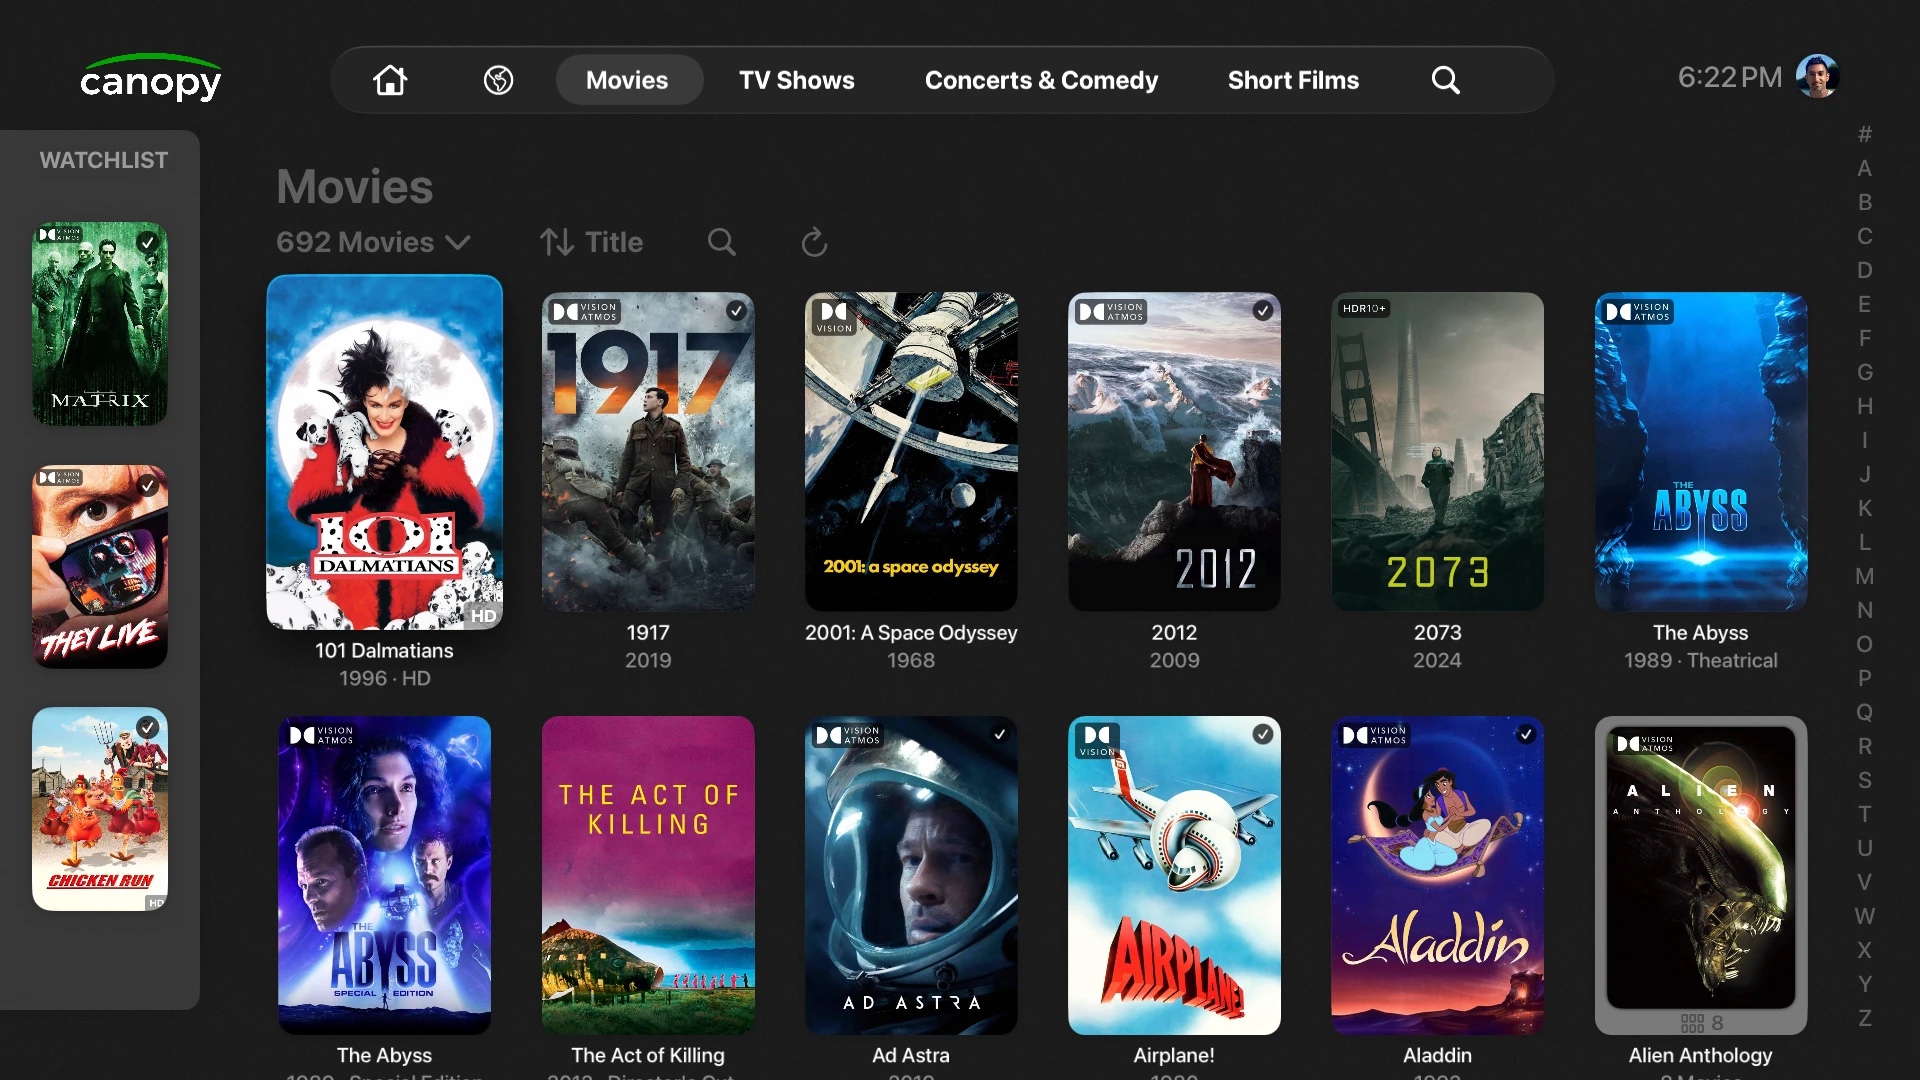
Task: Click the canopy logo
Action: [151, 78]
